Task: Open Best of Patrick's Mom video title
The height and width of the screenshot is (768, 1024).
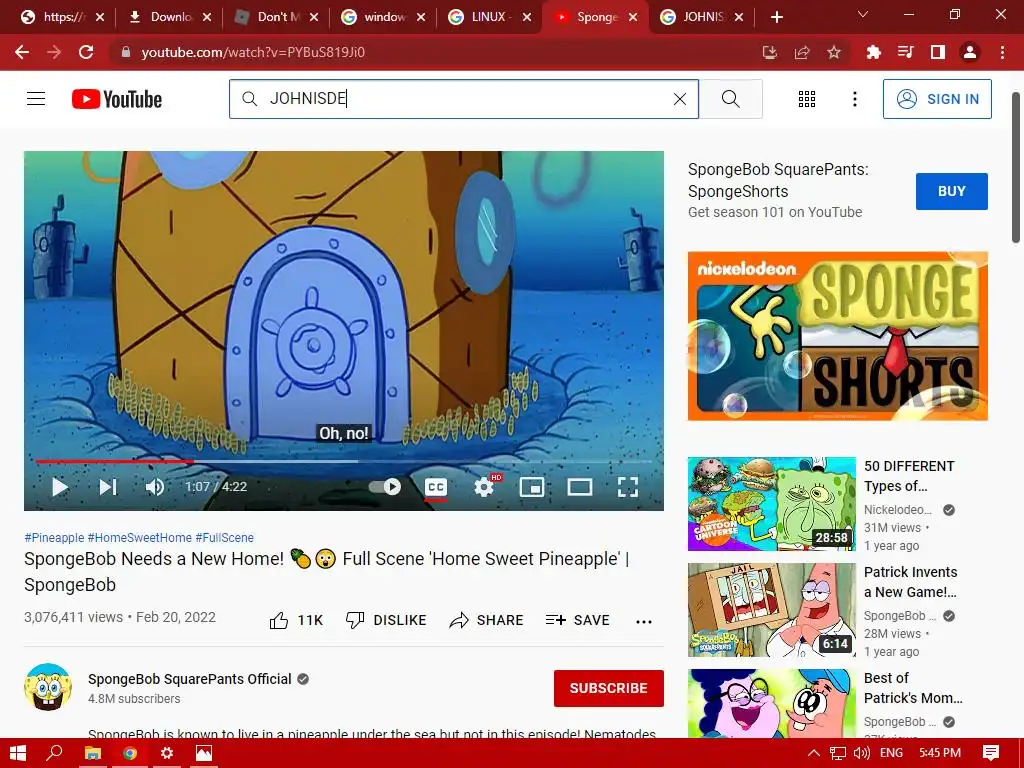Action: point(913,688)
